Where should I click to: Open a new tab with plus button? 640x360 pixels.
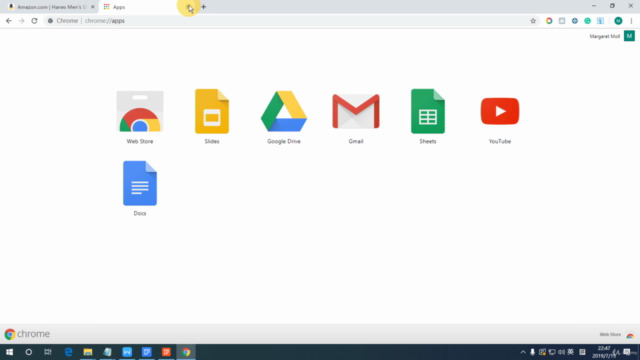[204, 7]
